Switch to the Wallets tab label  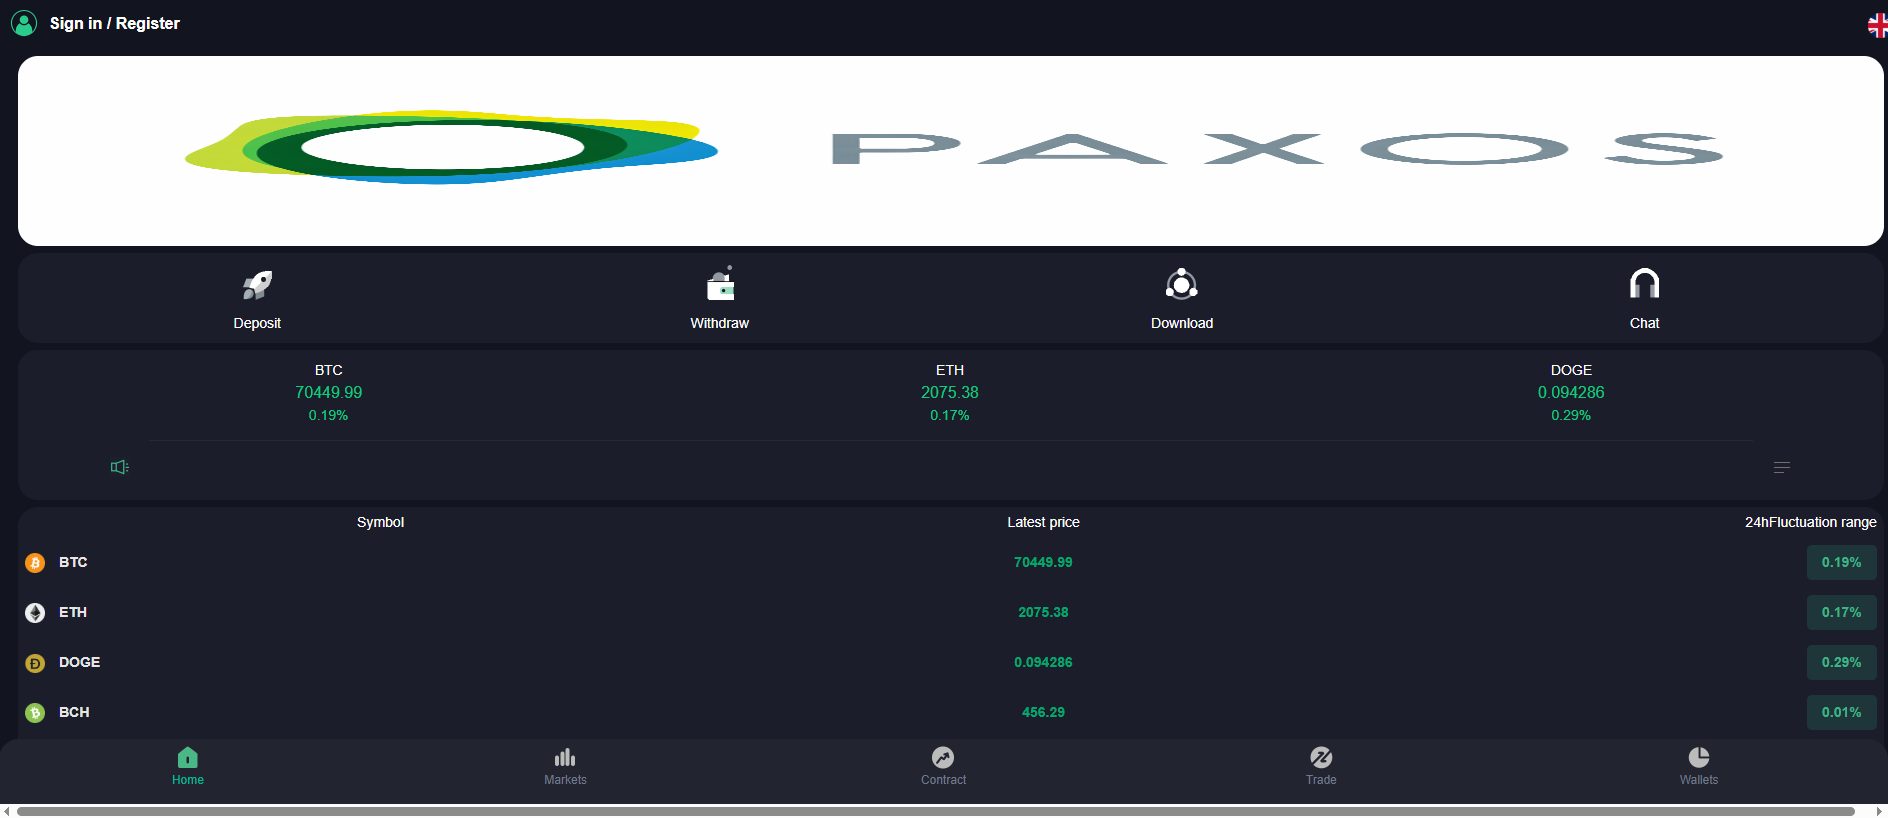[x=1699, y=780]
